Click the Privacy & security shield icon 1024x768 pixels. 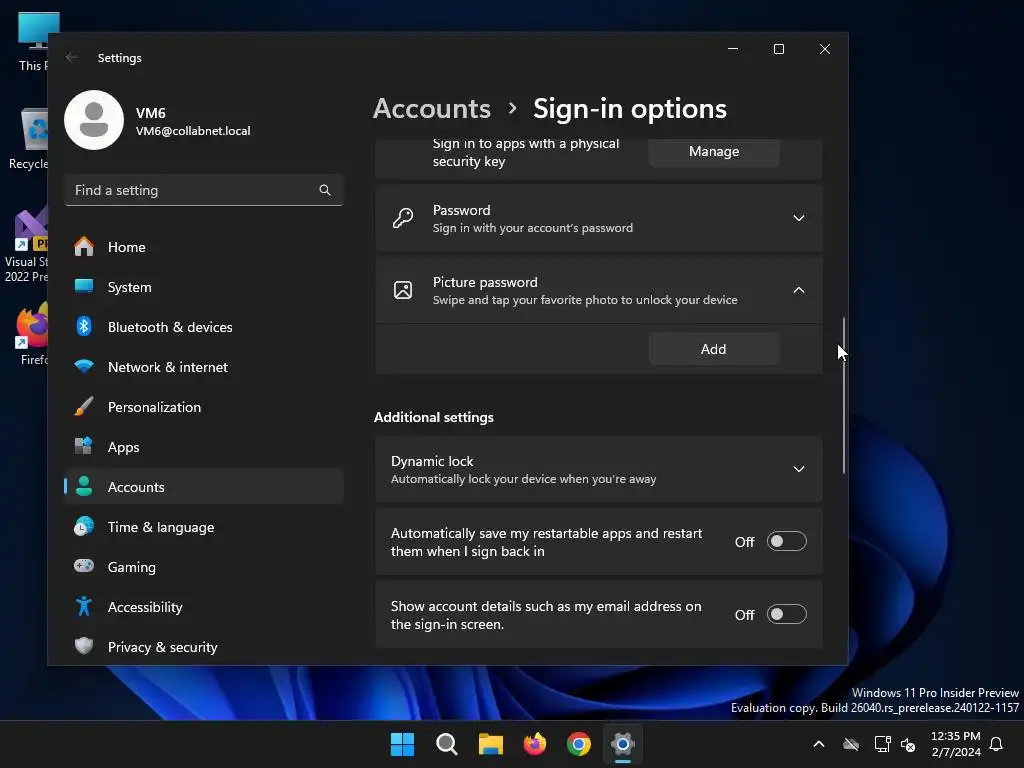84,647
